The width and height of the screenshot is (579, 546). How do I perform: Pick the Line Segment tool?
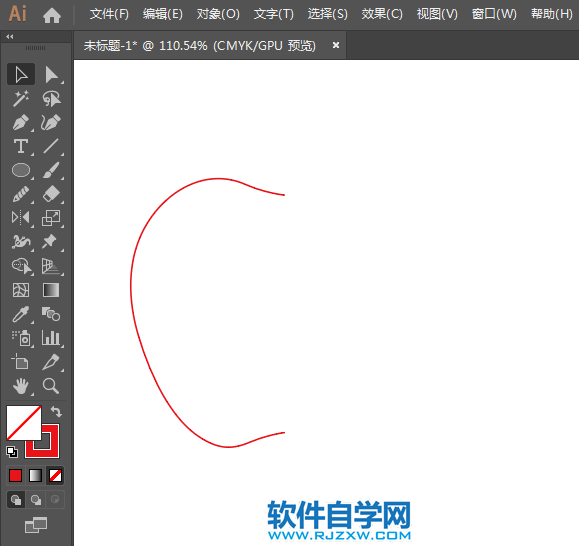[51, 146]
